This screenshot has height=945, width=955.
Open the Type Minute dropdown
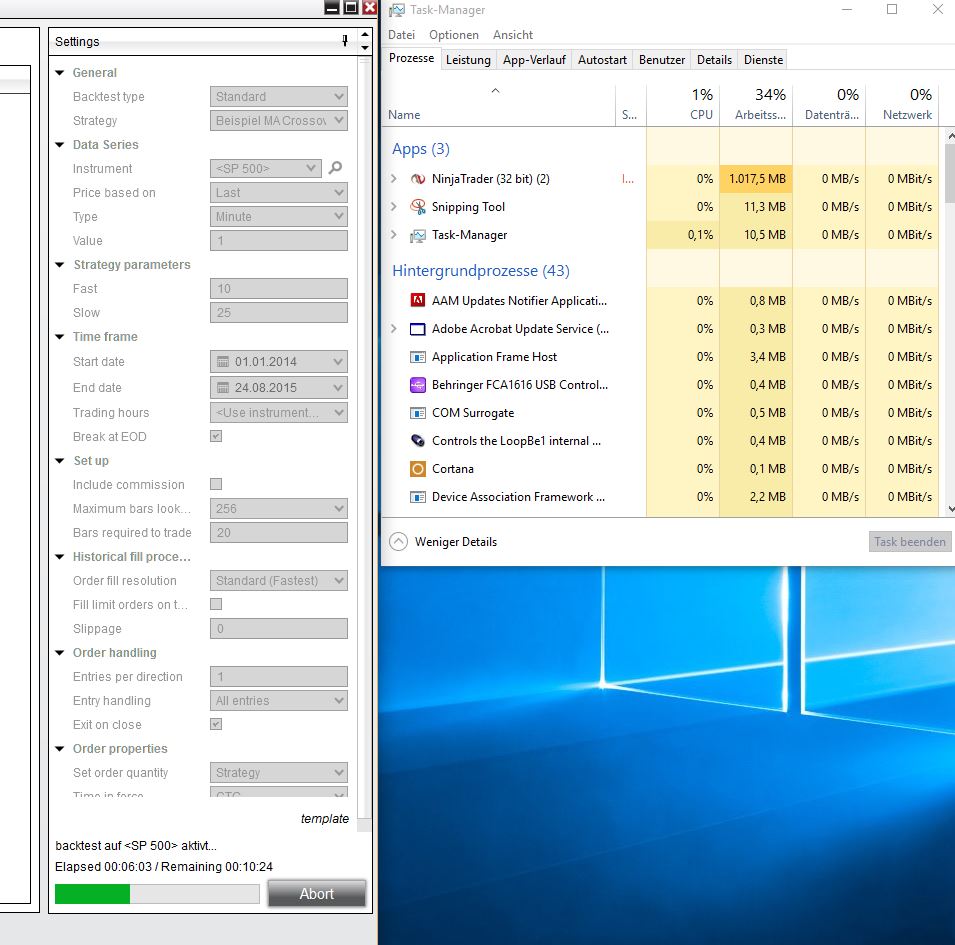click(279, 216)
